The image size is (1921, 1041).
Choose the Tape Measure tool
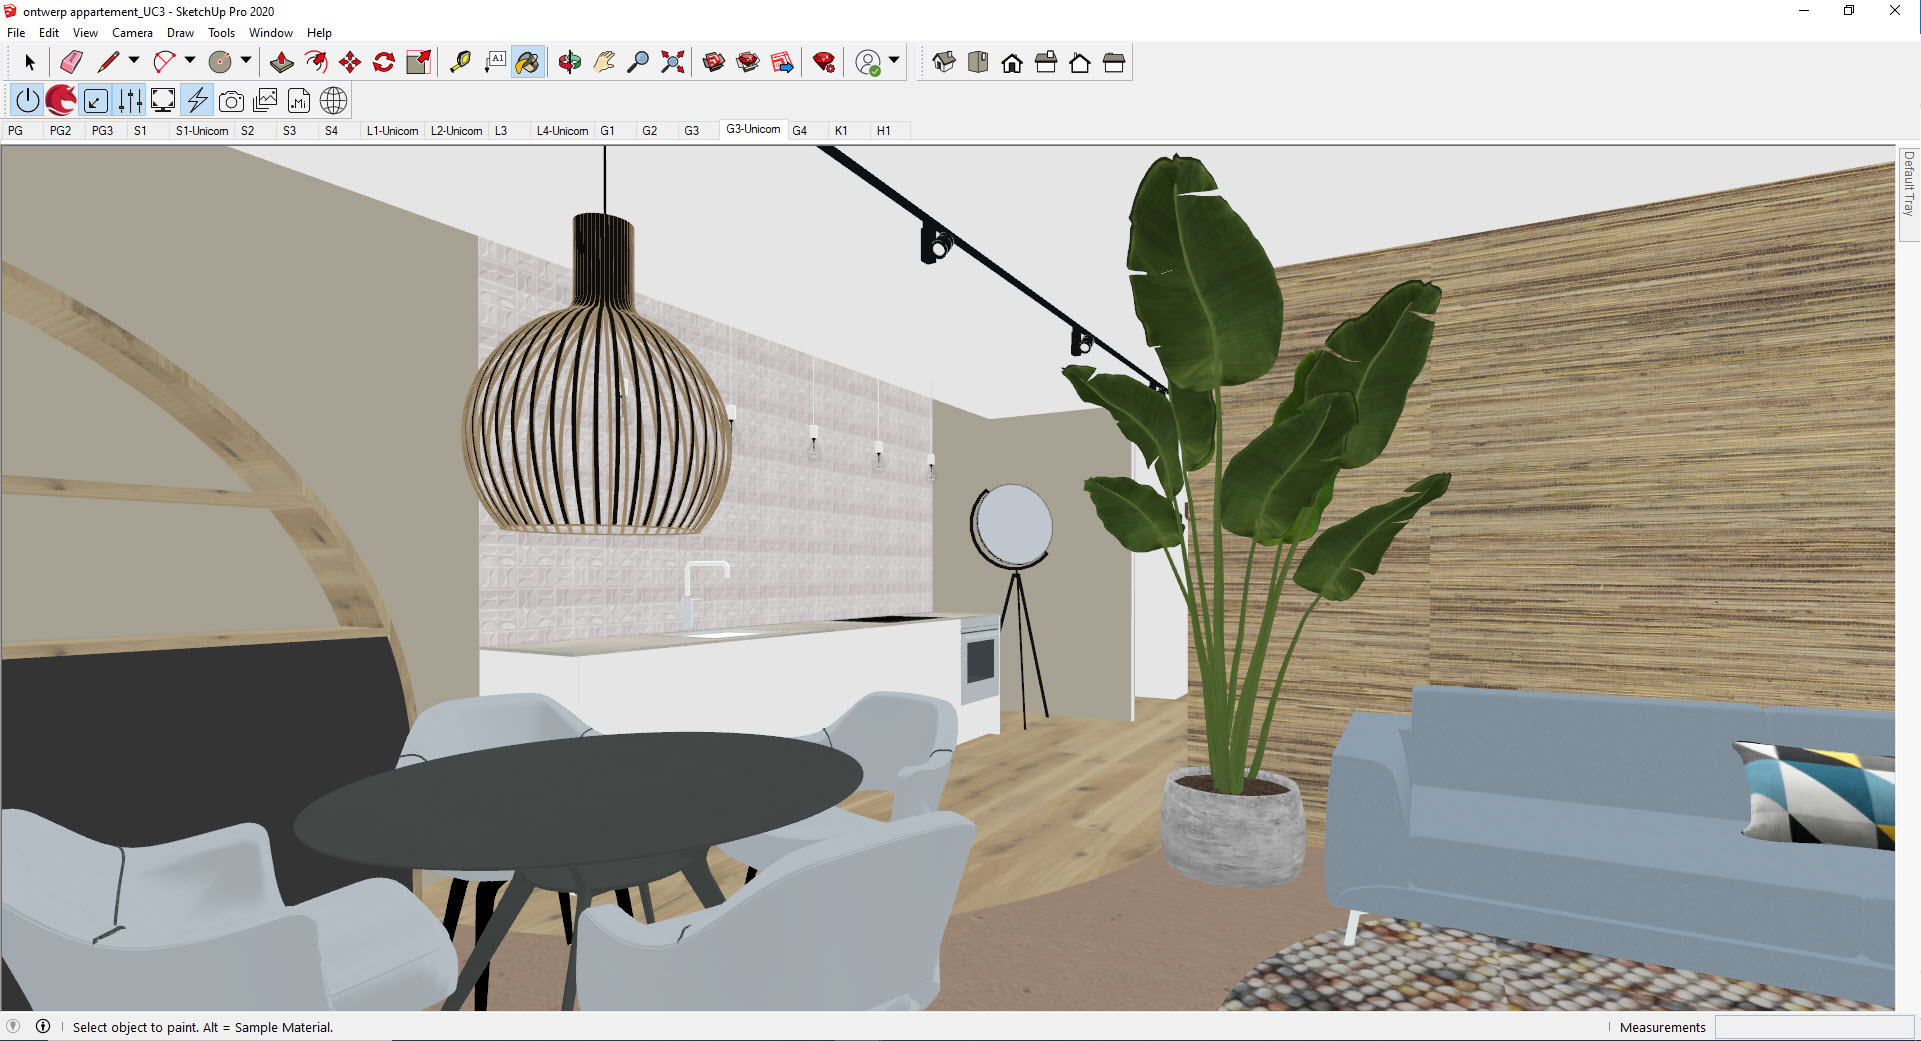pos(460,62)
